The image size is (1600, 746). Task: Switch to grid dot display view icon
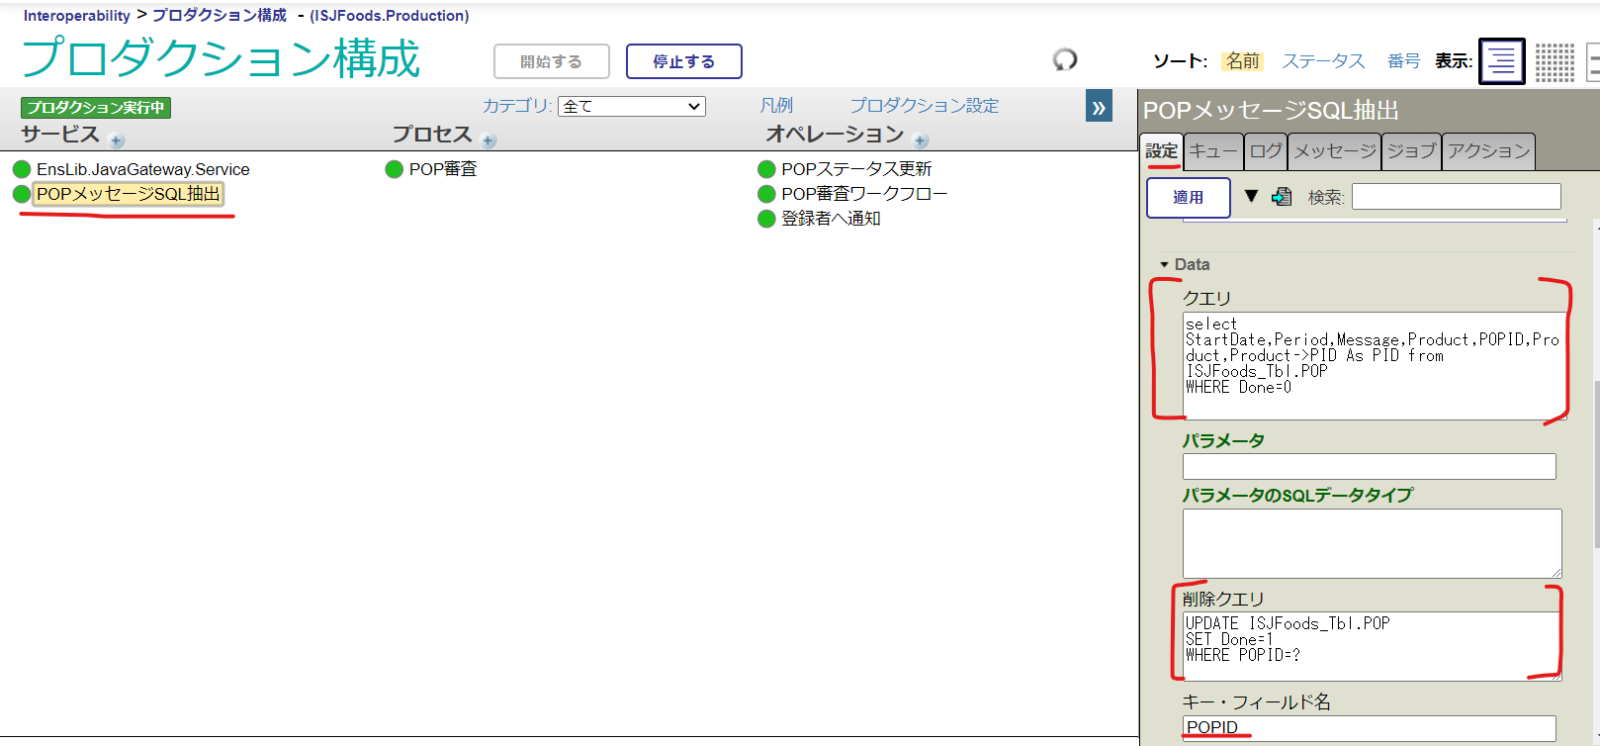[x=1554, y=62]
